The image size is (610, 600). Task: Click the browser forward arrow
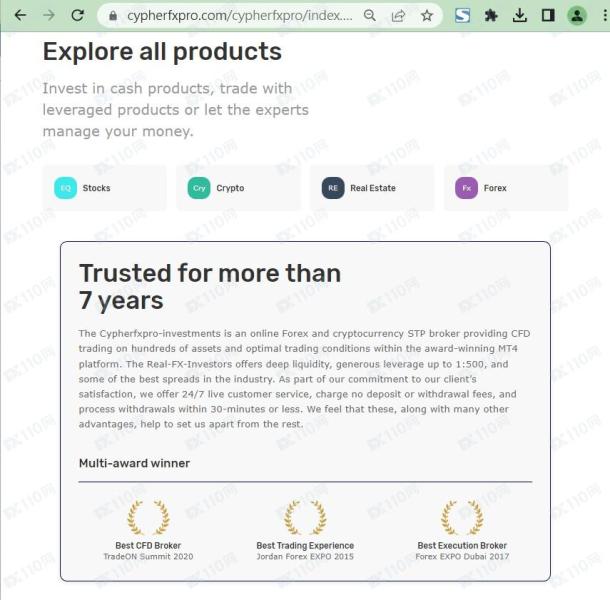click(x=49, y=16)
